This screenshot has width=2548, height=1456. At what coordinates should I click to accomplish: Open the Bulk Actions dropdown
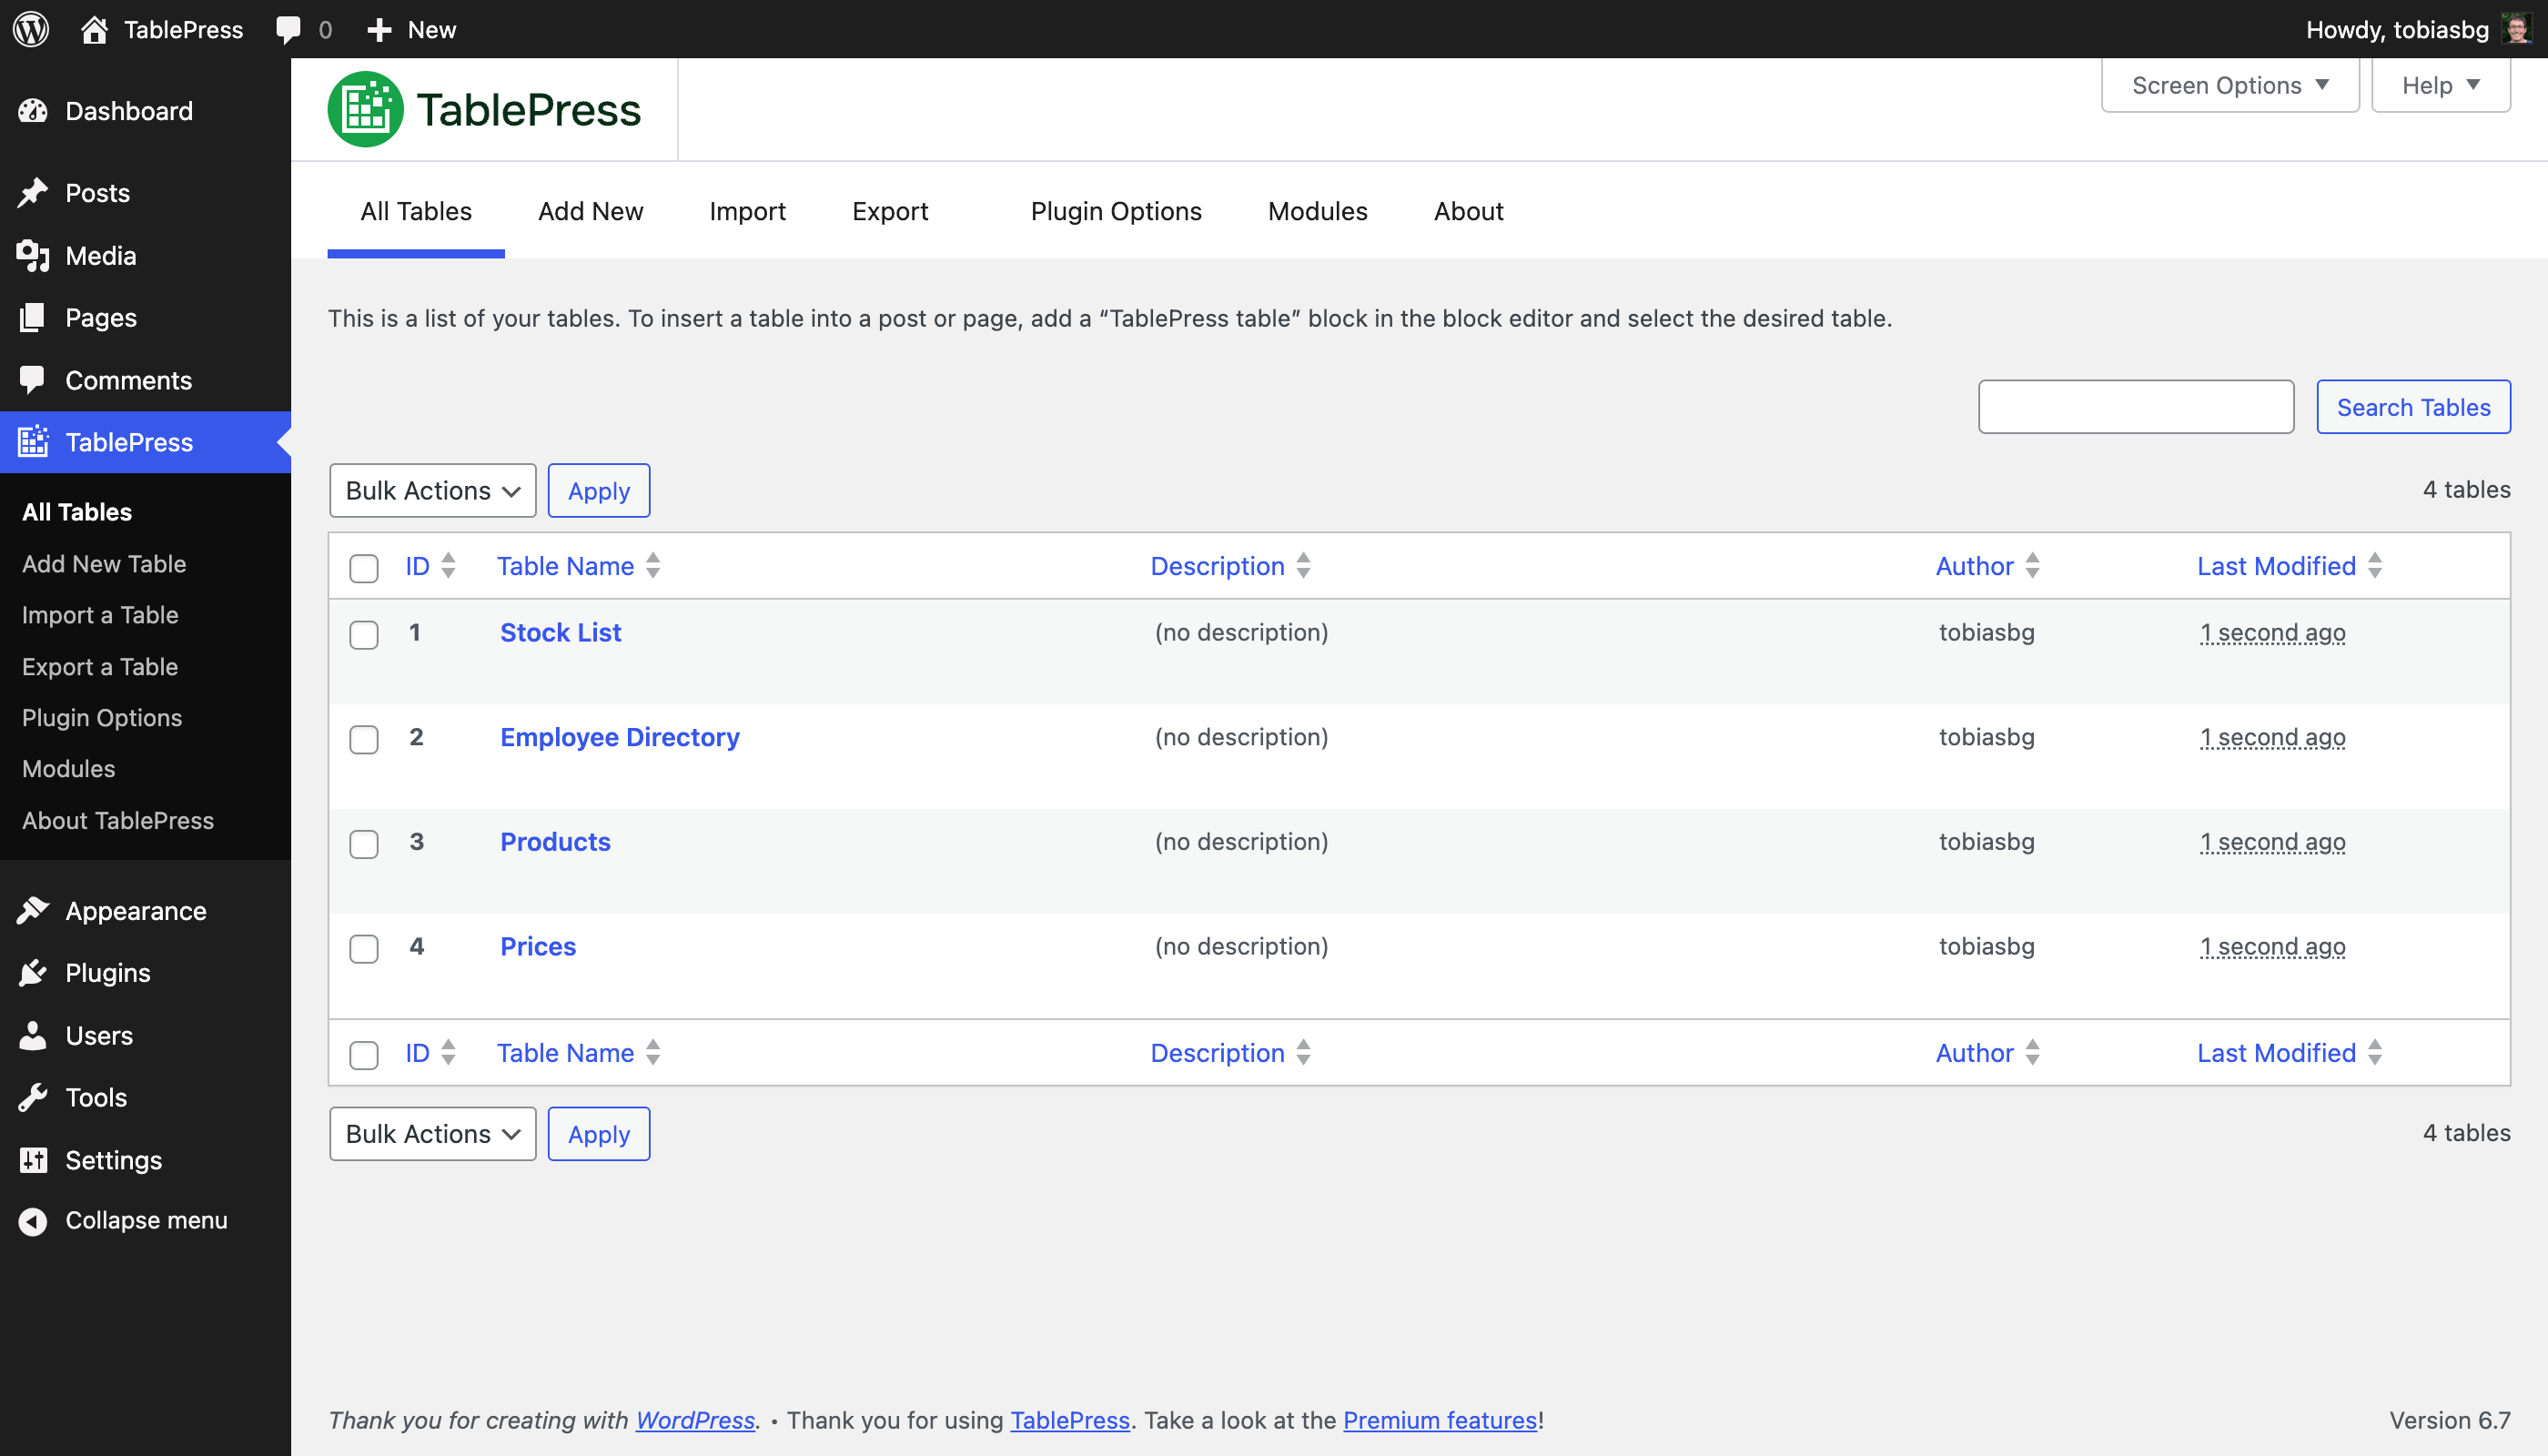pyautogui.click(x=432, y=490)
